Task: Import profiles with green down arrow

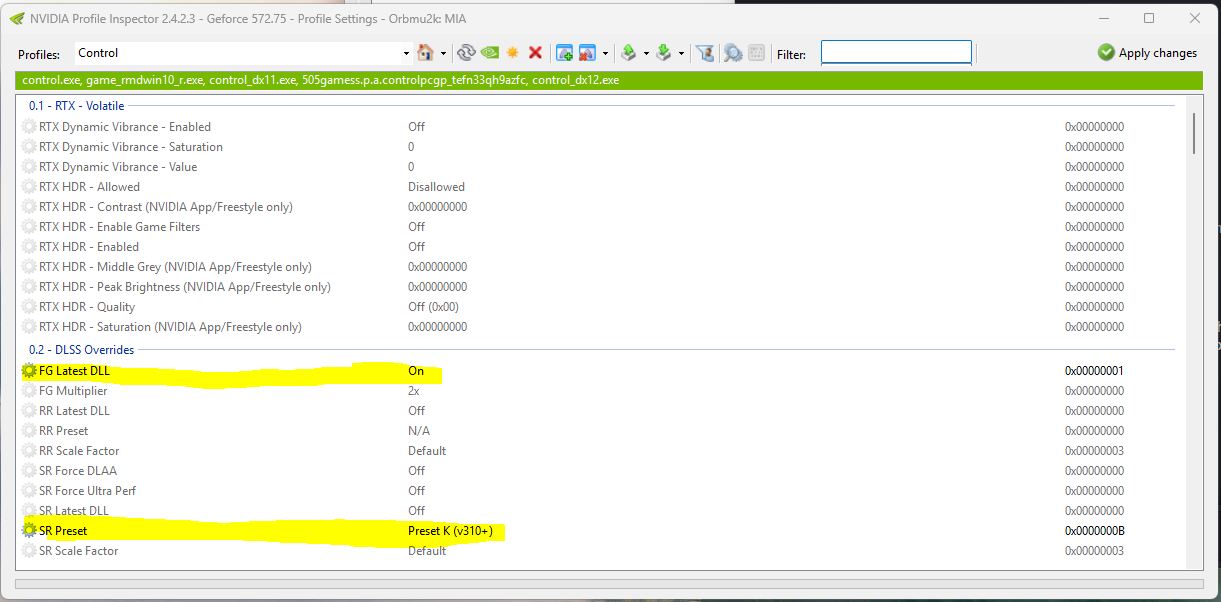Action: [663, 53]
